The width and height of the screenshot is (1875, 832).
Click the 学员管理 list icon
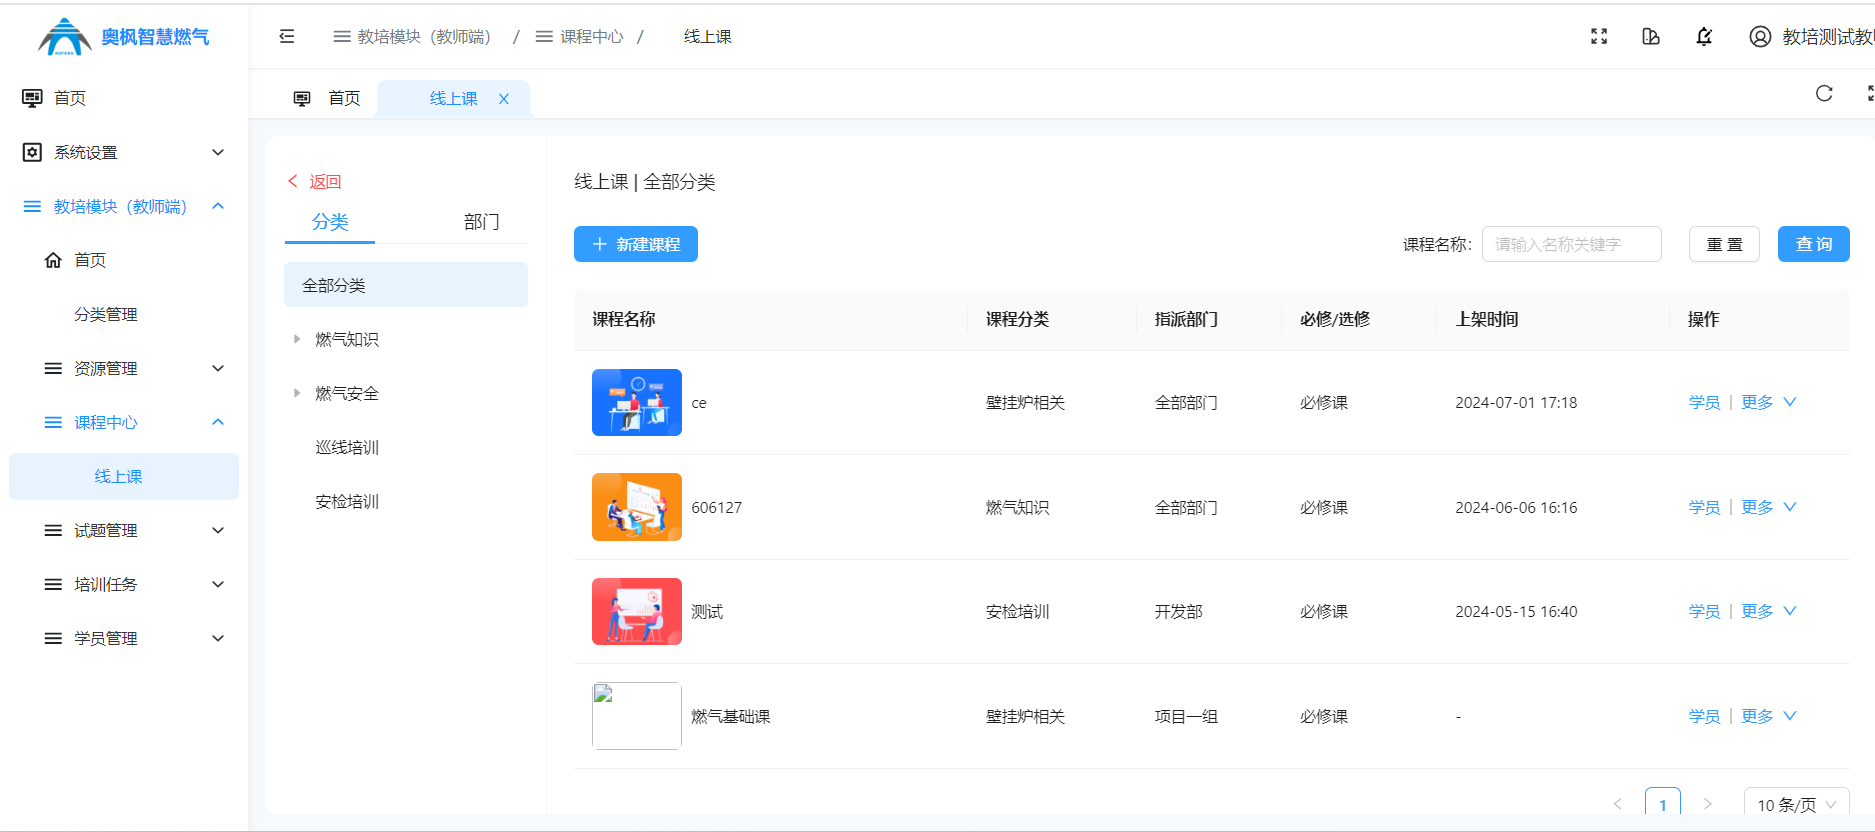point(53,638)
